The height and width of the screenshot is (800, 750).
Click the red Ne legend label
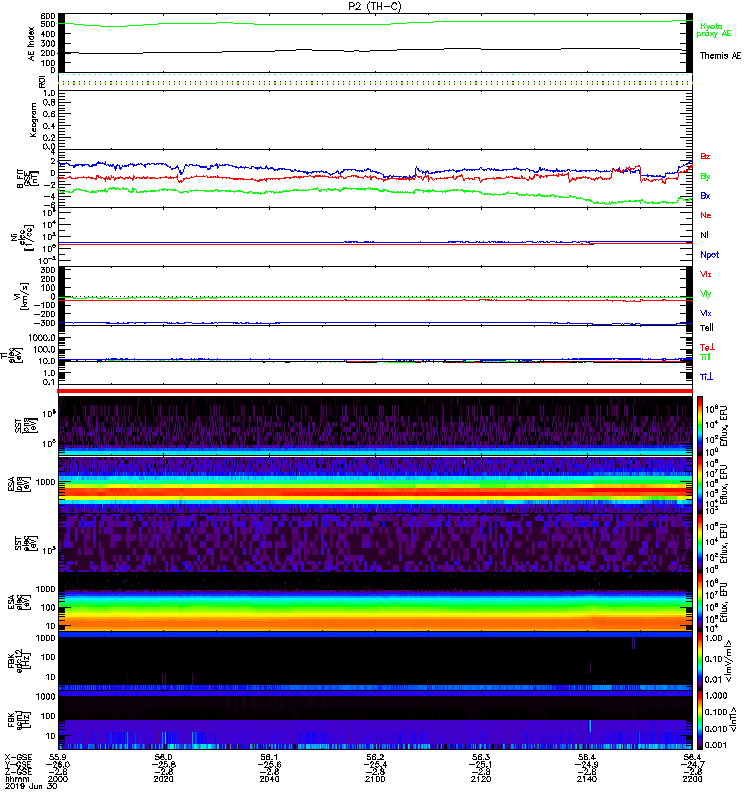click(x=706, y=215)
